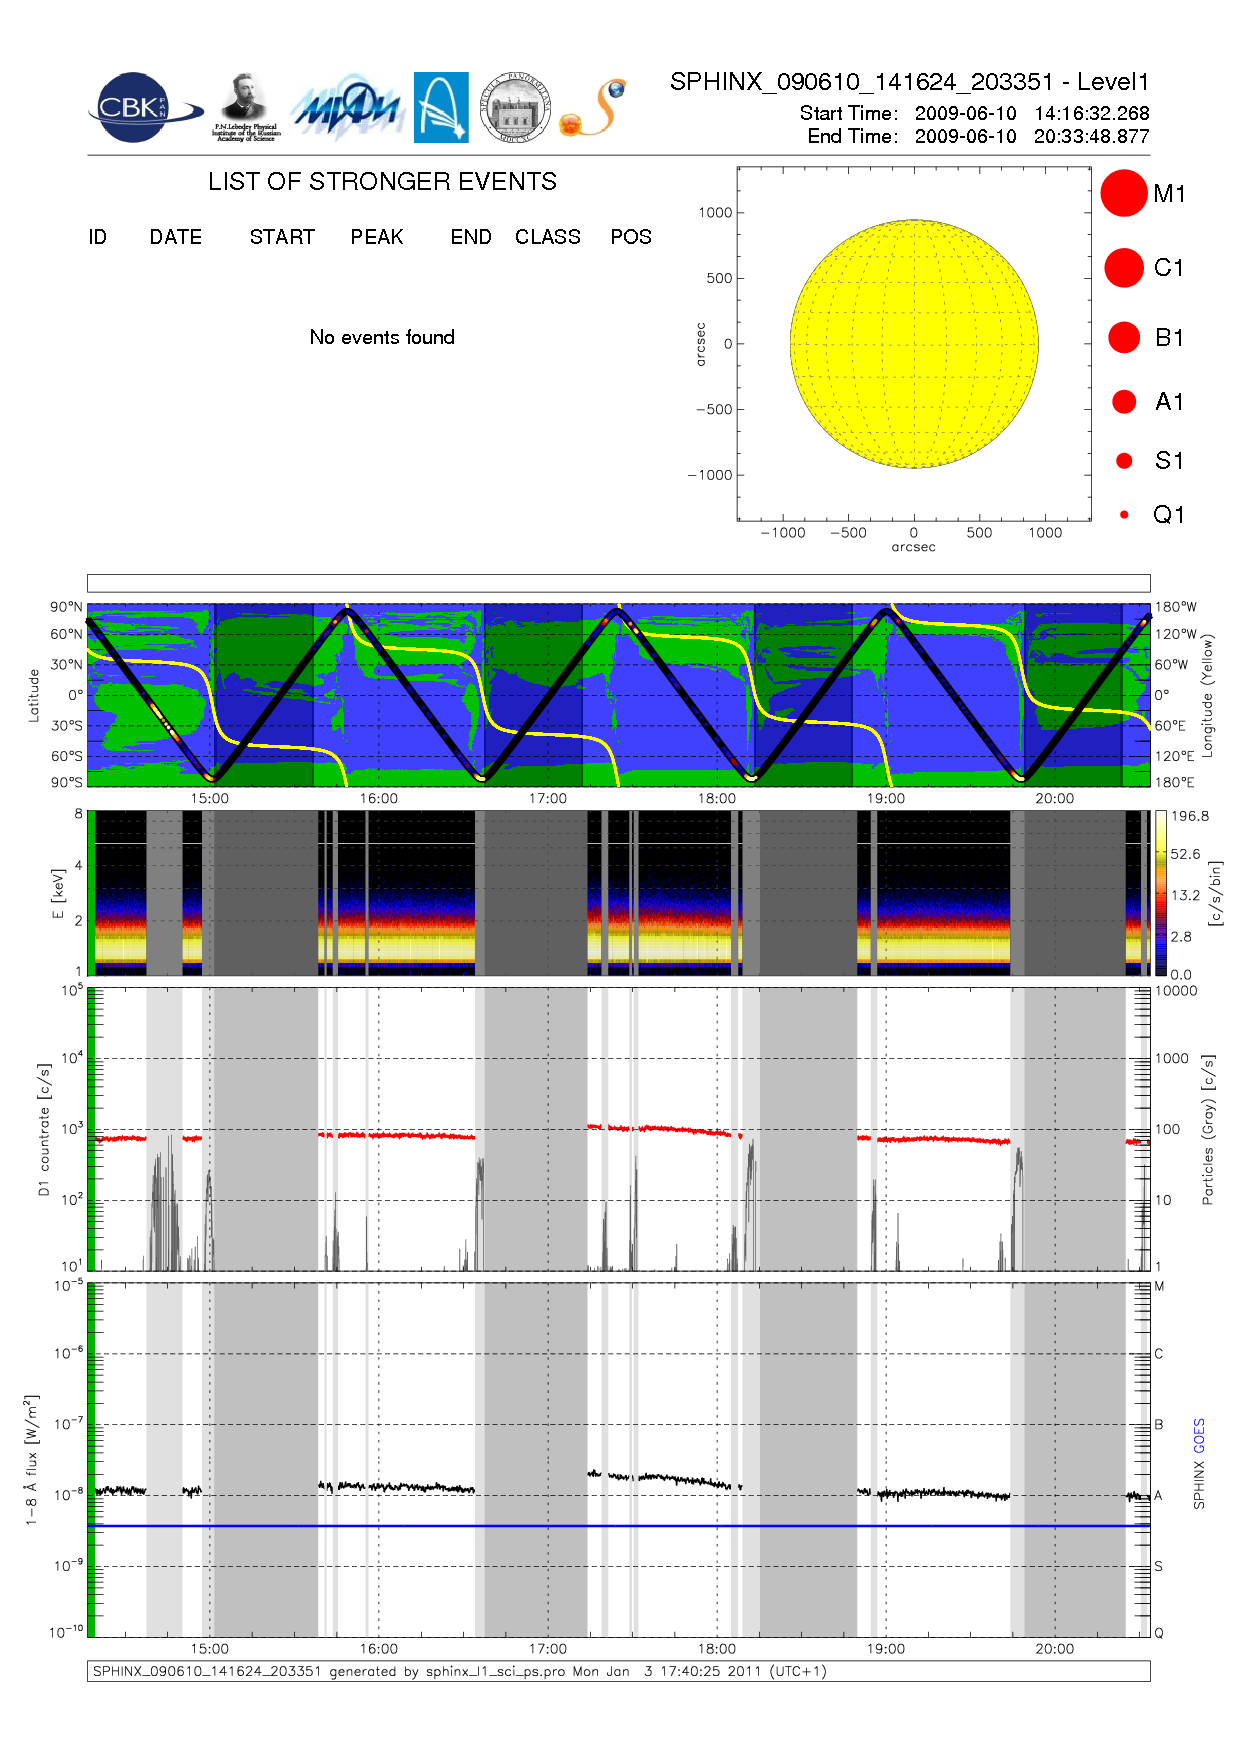
Task: Click the 180°W longitude axis label
Action: point(1175,607)
